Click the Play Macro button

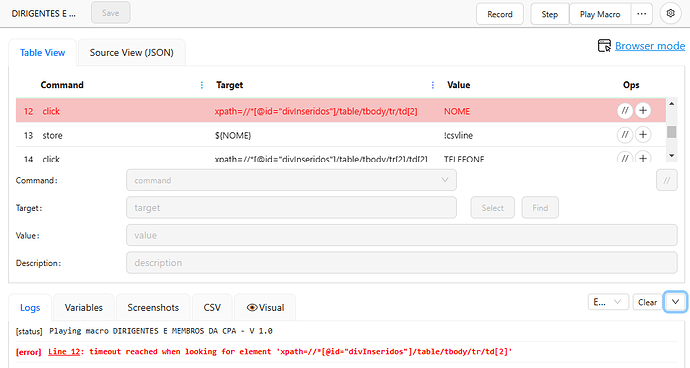(x=600, y=14)
